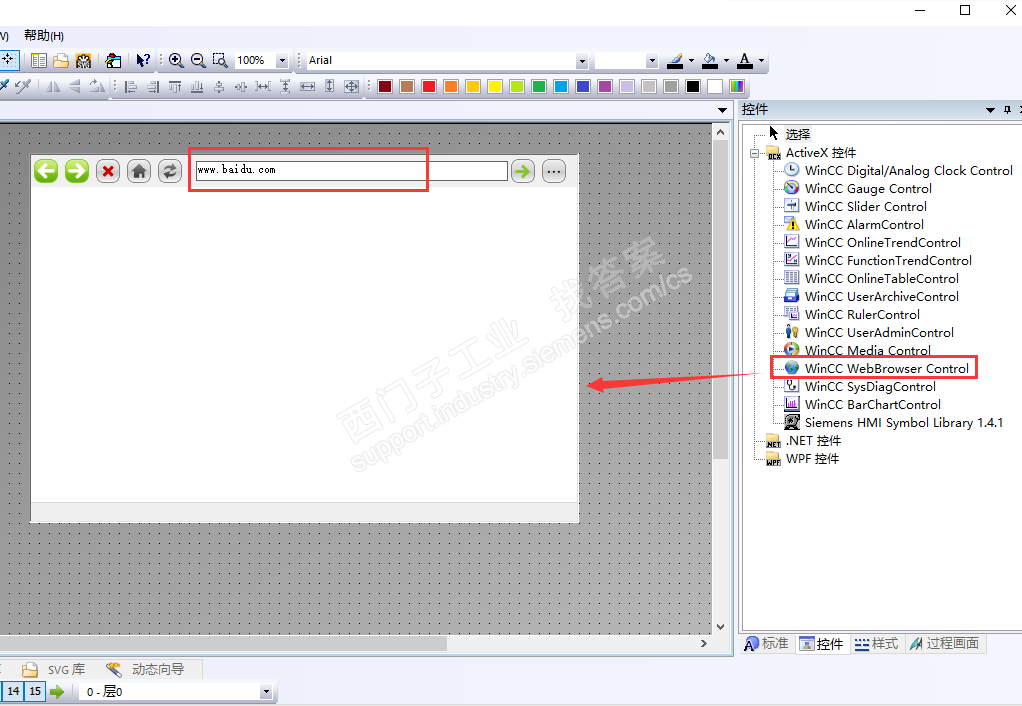This screenshot has height=706, width=1022.
Task: Click the align right icon
Action: click(x=153, y=87)
